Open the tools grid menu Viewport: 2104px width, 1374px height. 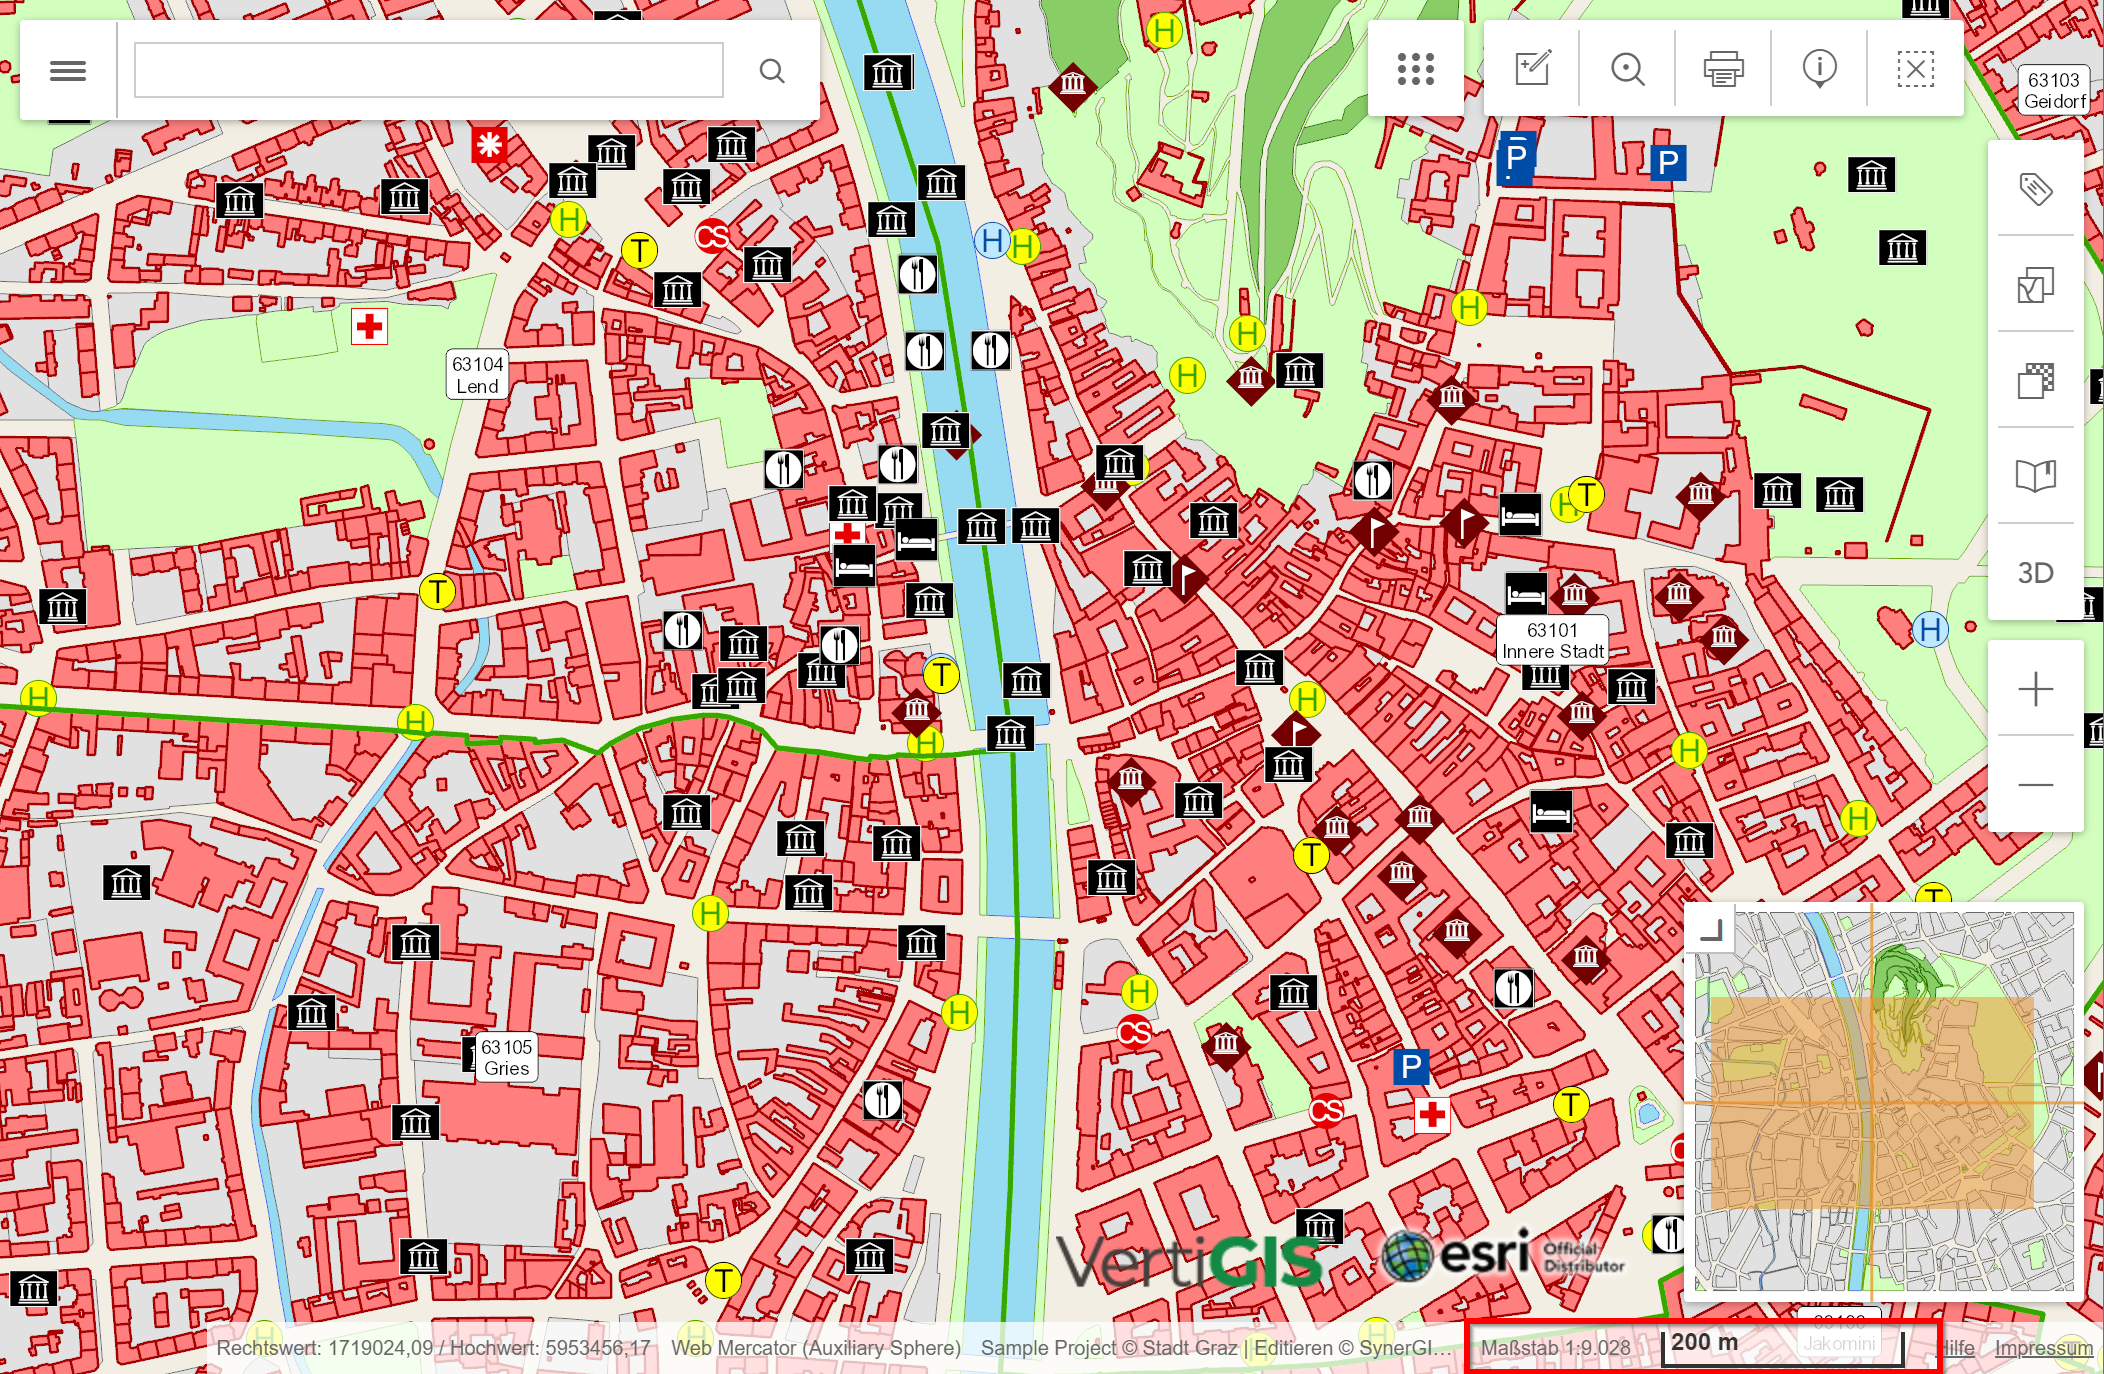coord(1416,68)
